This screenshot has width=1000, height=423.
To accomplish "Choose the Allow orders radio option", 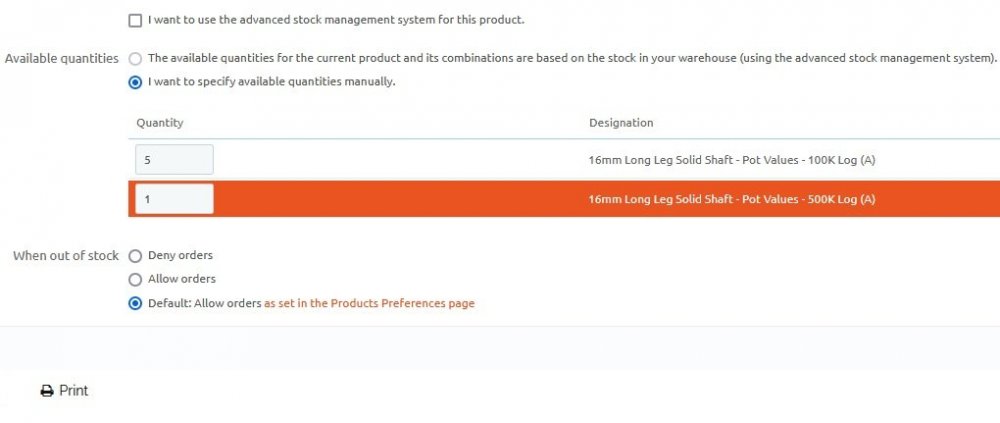I will click(x=135, y=280).
